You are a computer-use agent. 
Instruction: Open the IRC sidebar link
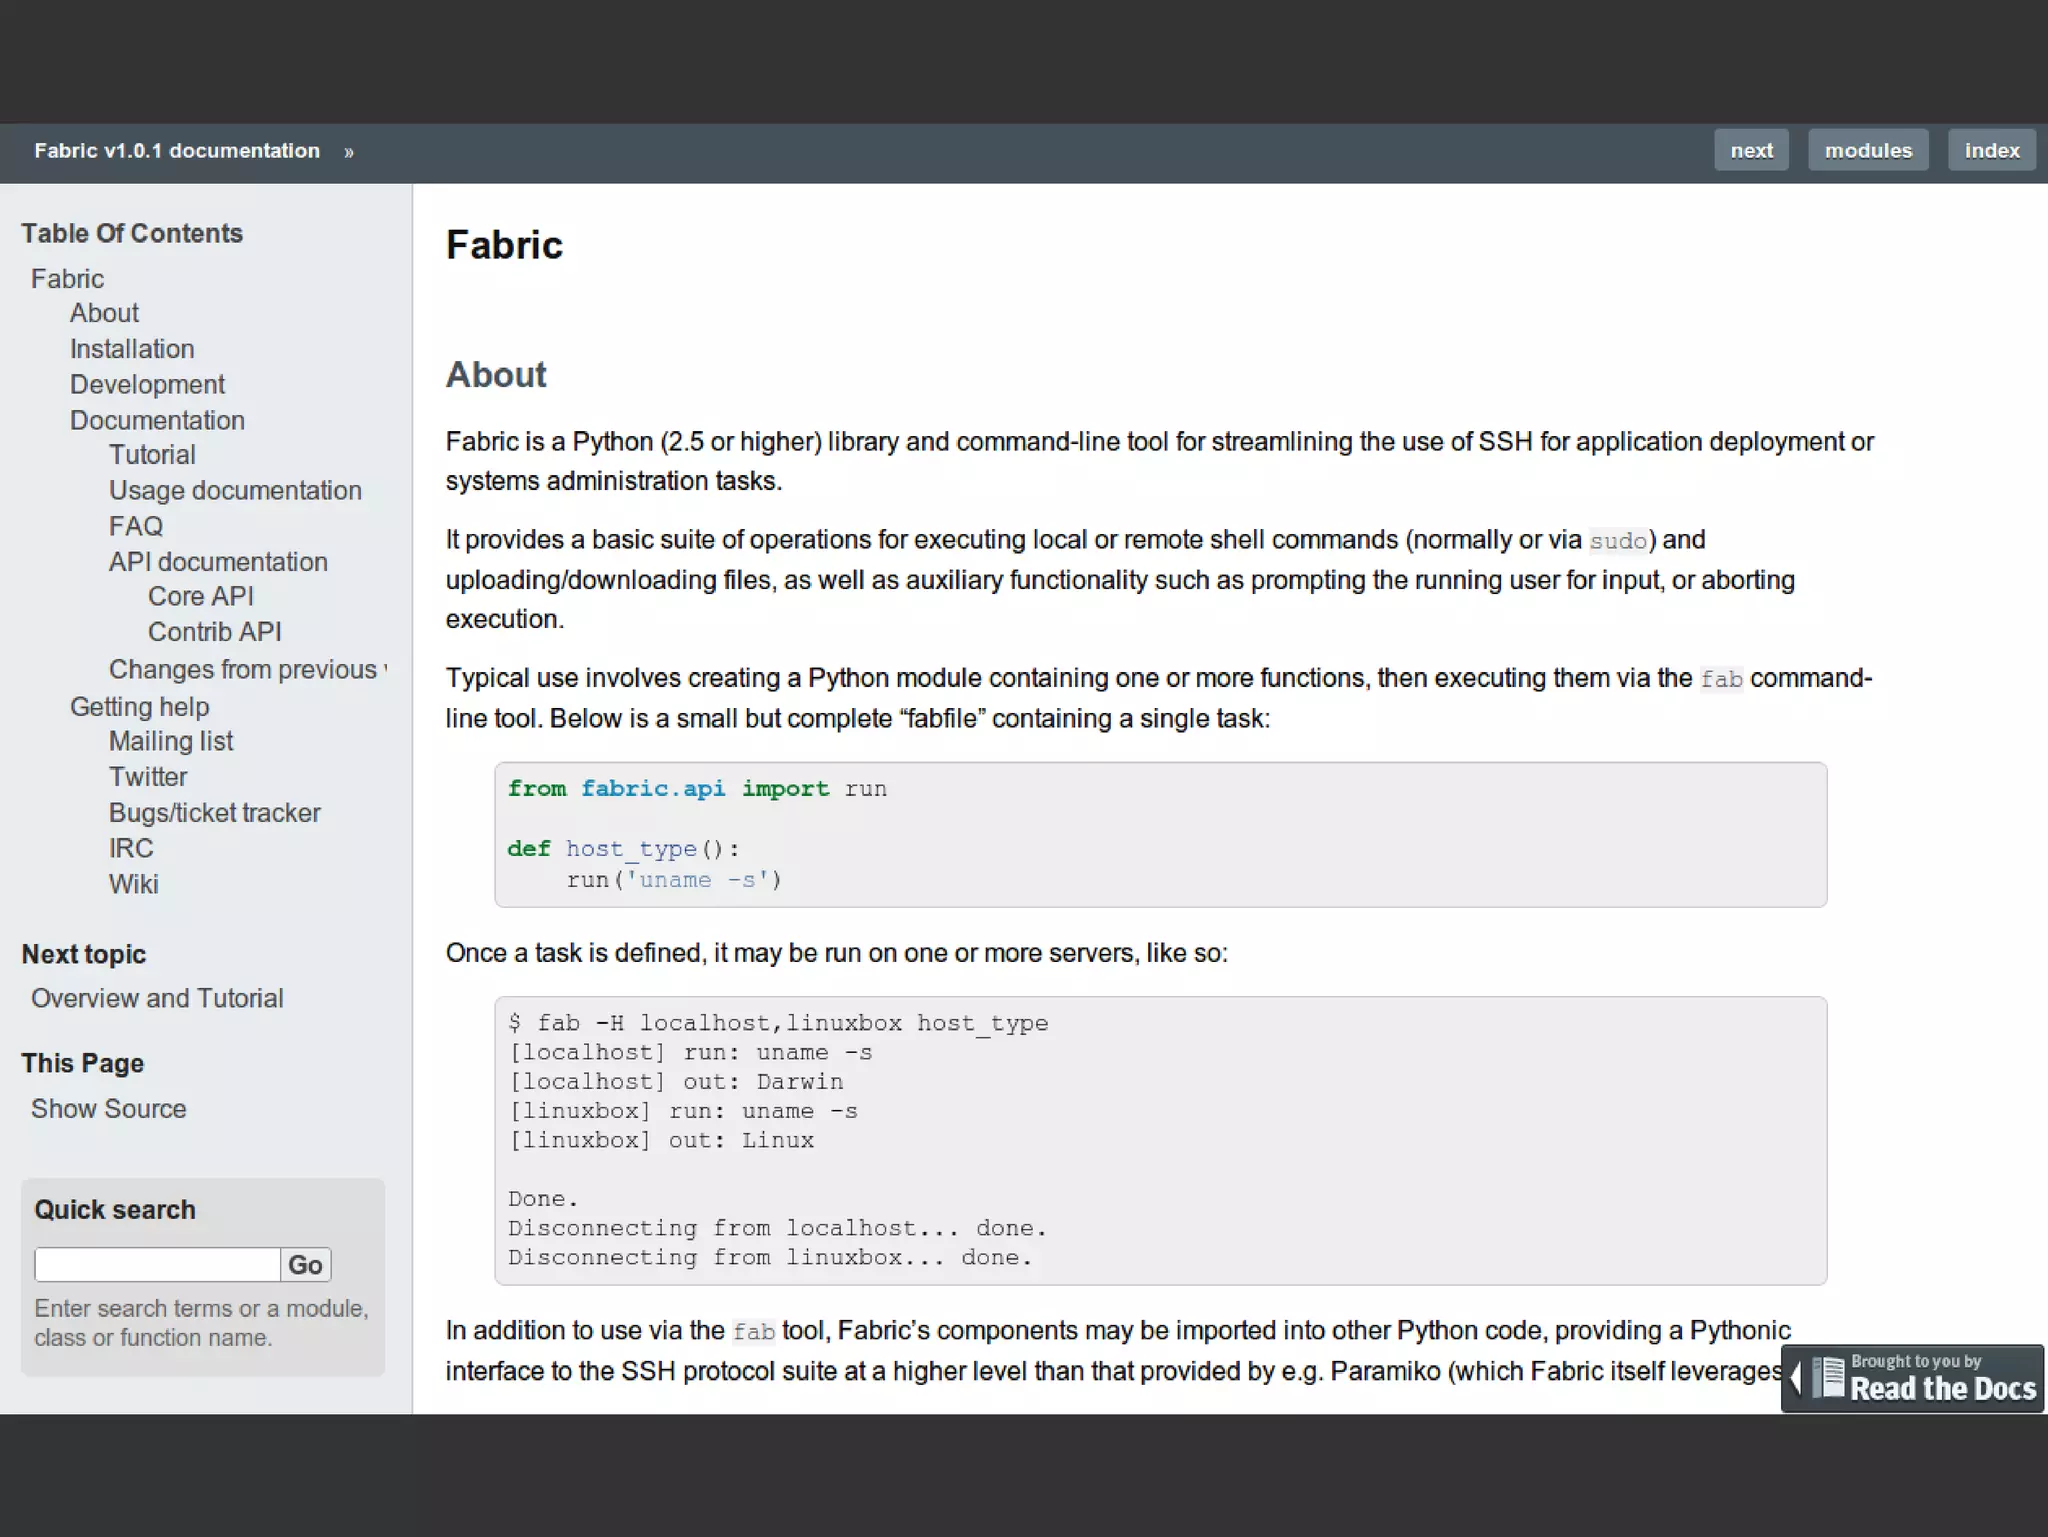(x=131, y=848)
